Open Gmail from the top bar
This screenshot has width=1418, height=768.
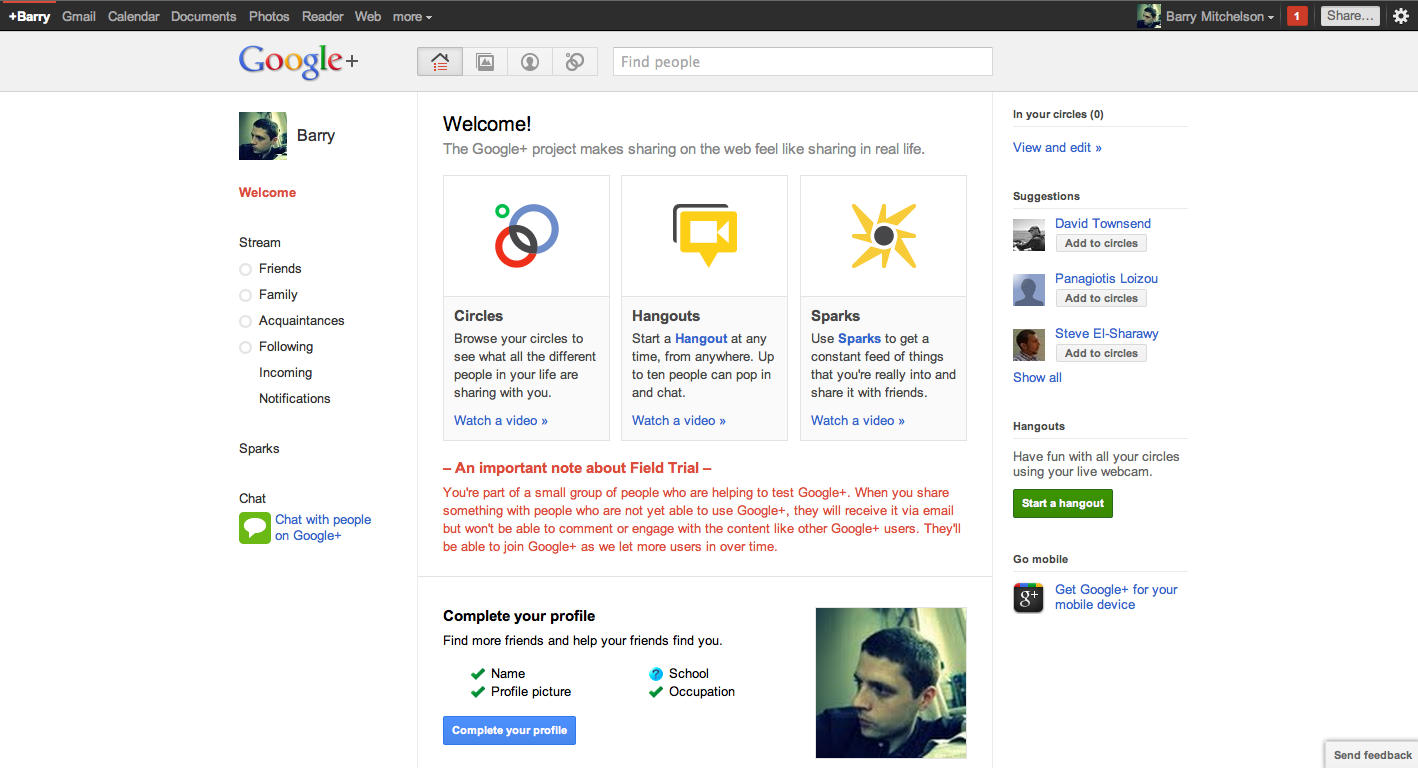(79, 16)
